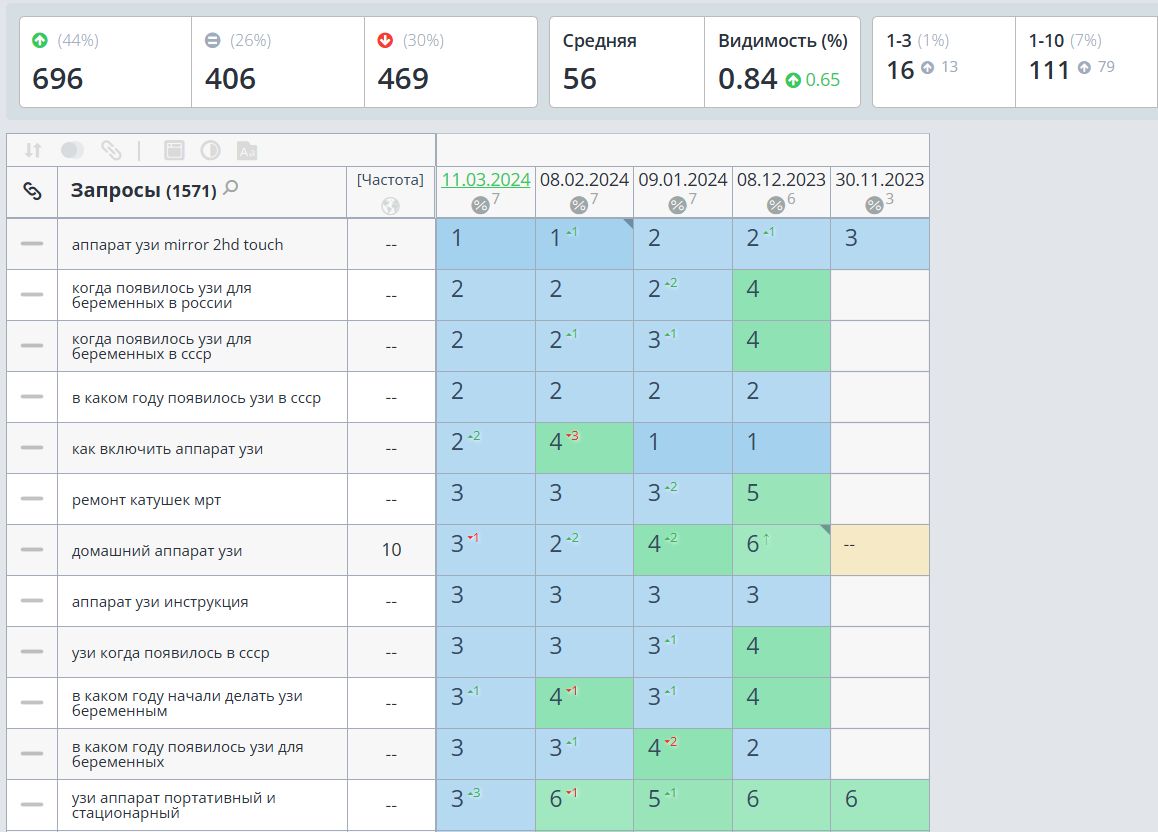Click the sort arrows icon in toolbar
Viewport: 1158px width, 832px height.
[x=32, y=151]
